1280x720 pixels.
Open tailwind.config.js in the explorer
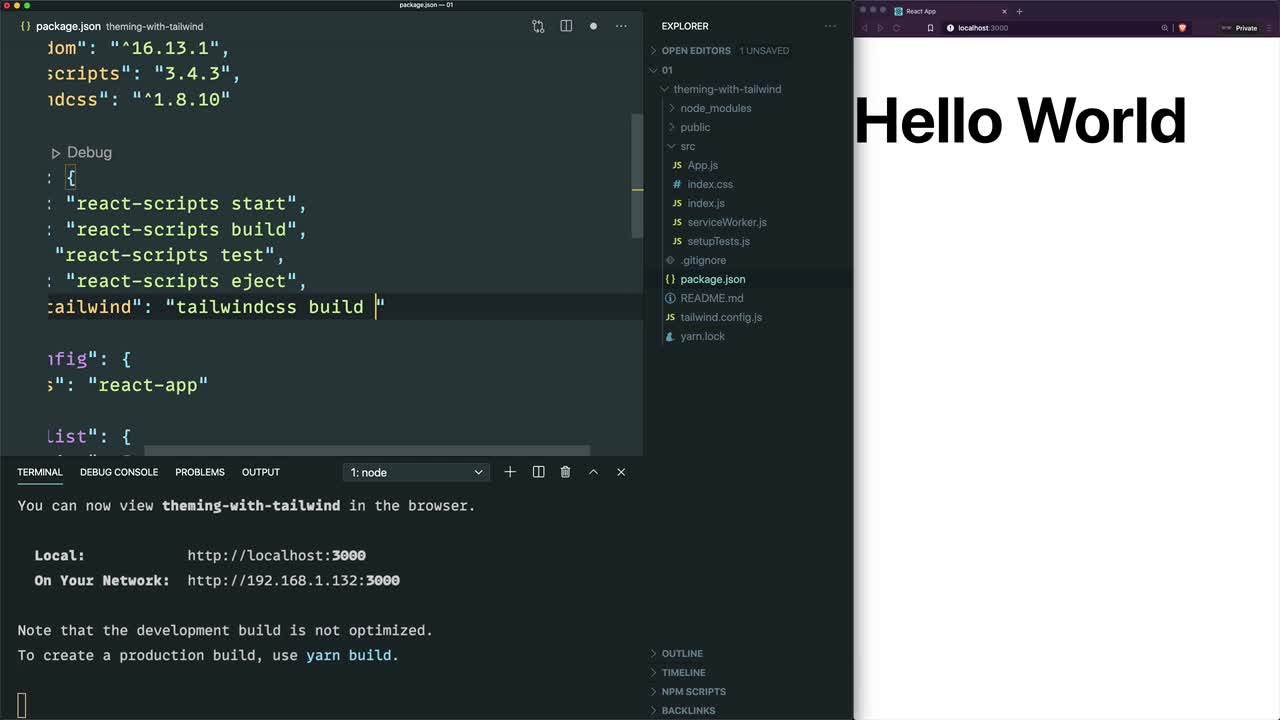tap(720, 317)
